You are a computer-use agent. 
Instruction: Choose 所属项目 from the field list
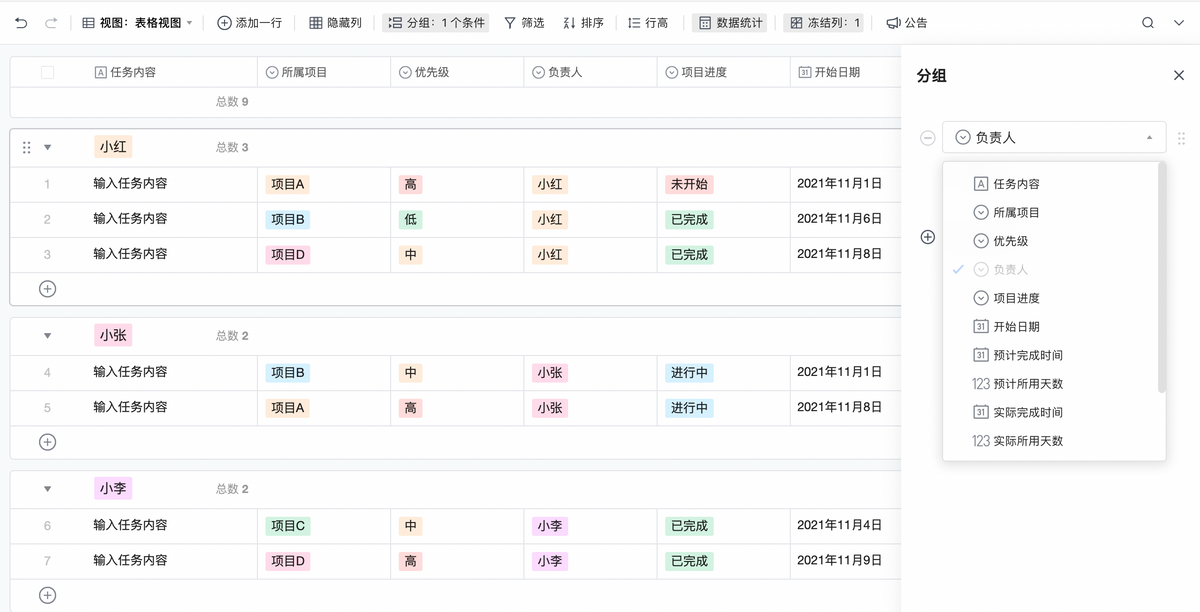click(1015, 212)
